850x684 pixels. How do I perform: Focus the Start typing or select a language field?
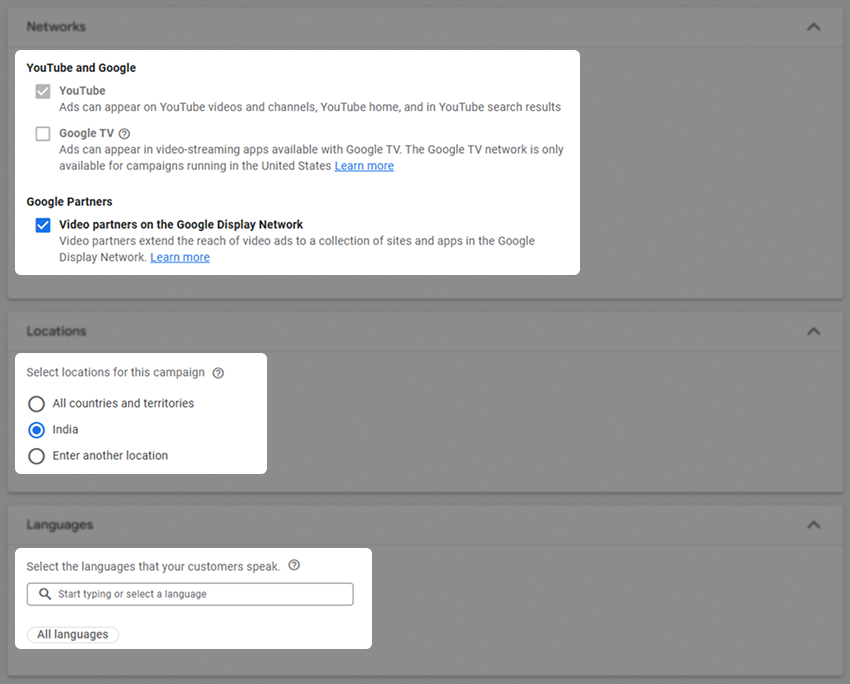pos(190,594)
